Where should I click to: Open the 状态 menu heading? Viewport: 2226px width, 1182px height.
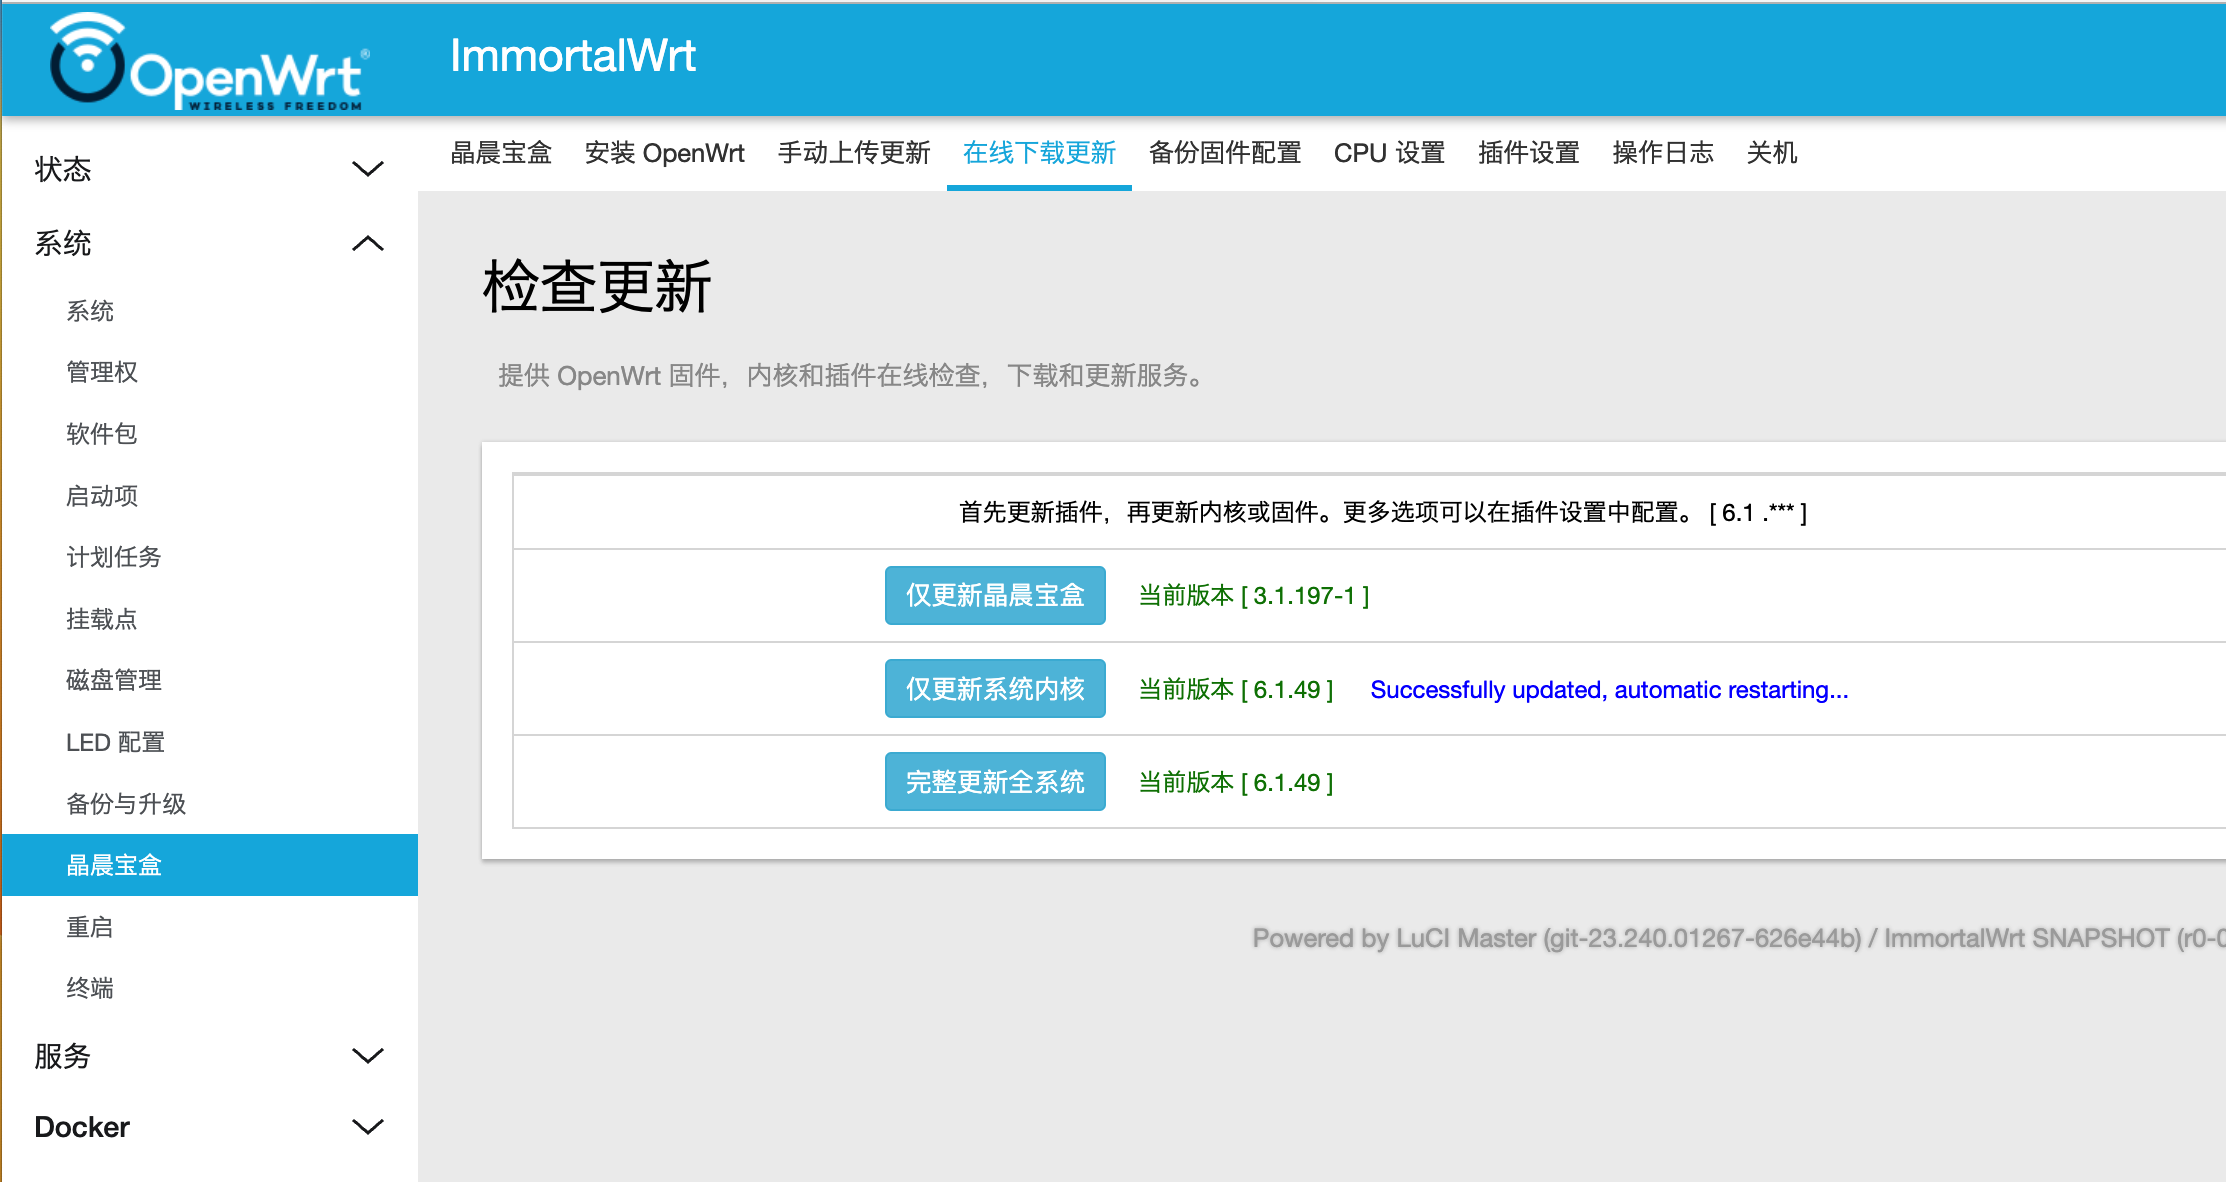pos(63,169)
